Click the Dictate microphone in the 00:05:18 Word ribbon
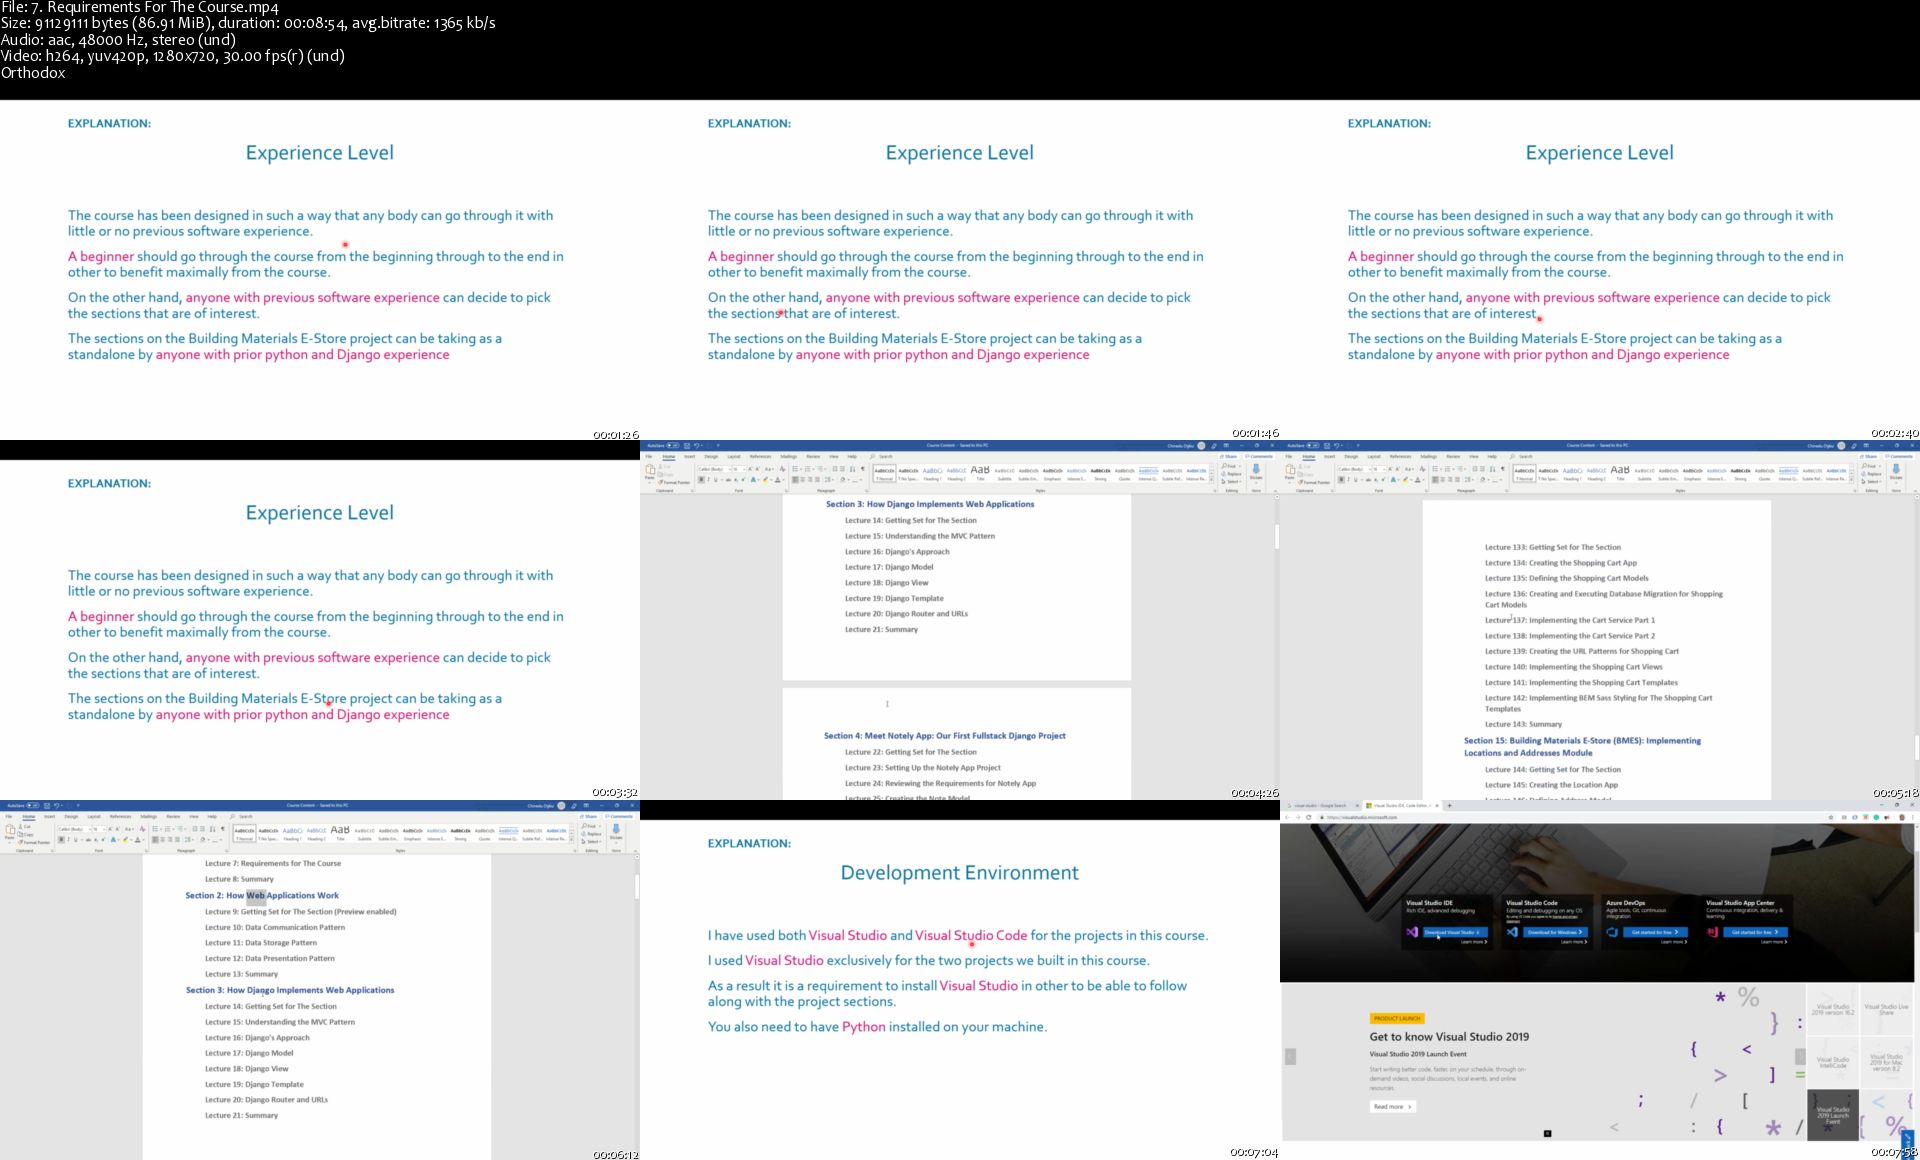This screenshot has width=1920, height=1160. pos(1896,471)
